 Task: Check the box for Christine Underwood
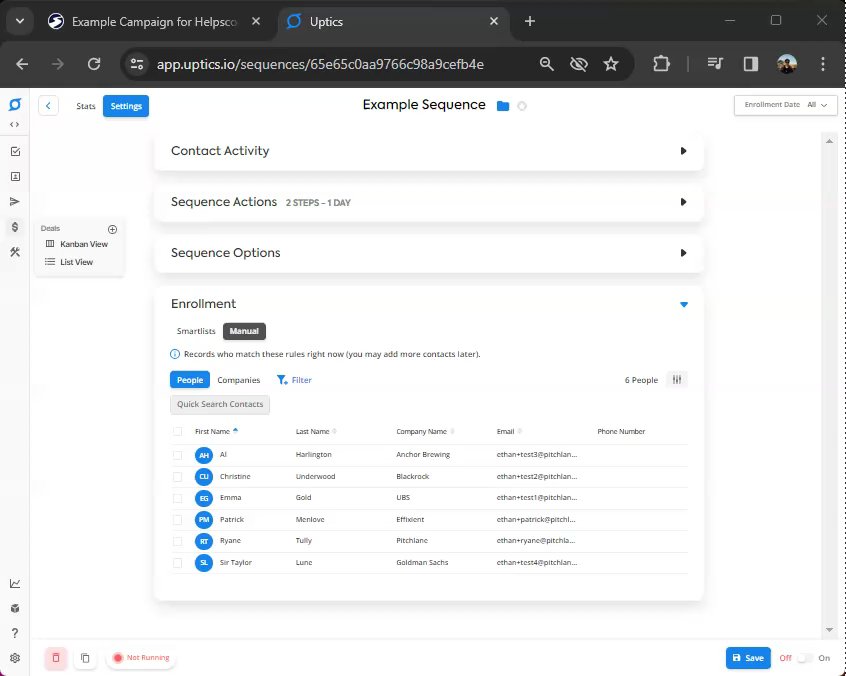coord(178,477)
